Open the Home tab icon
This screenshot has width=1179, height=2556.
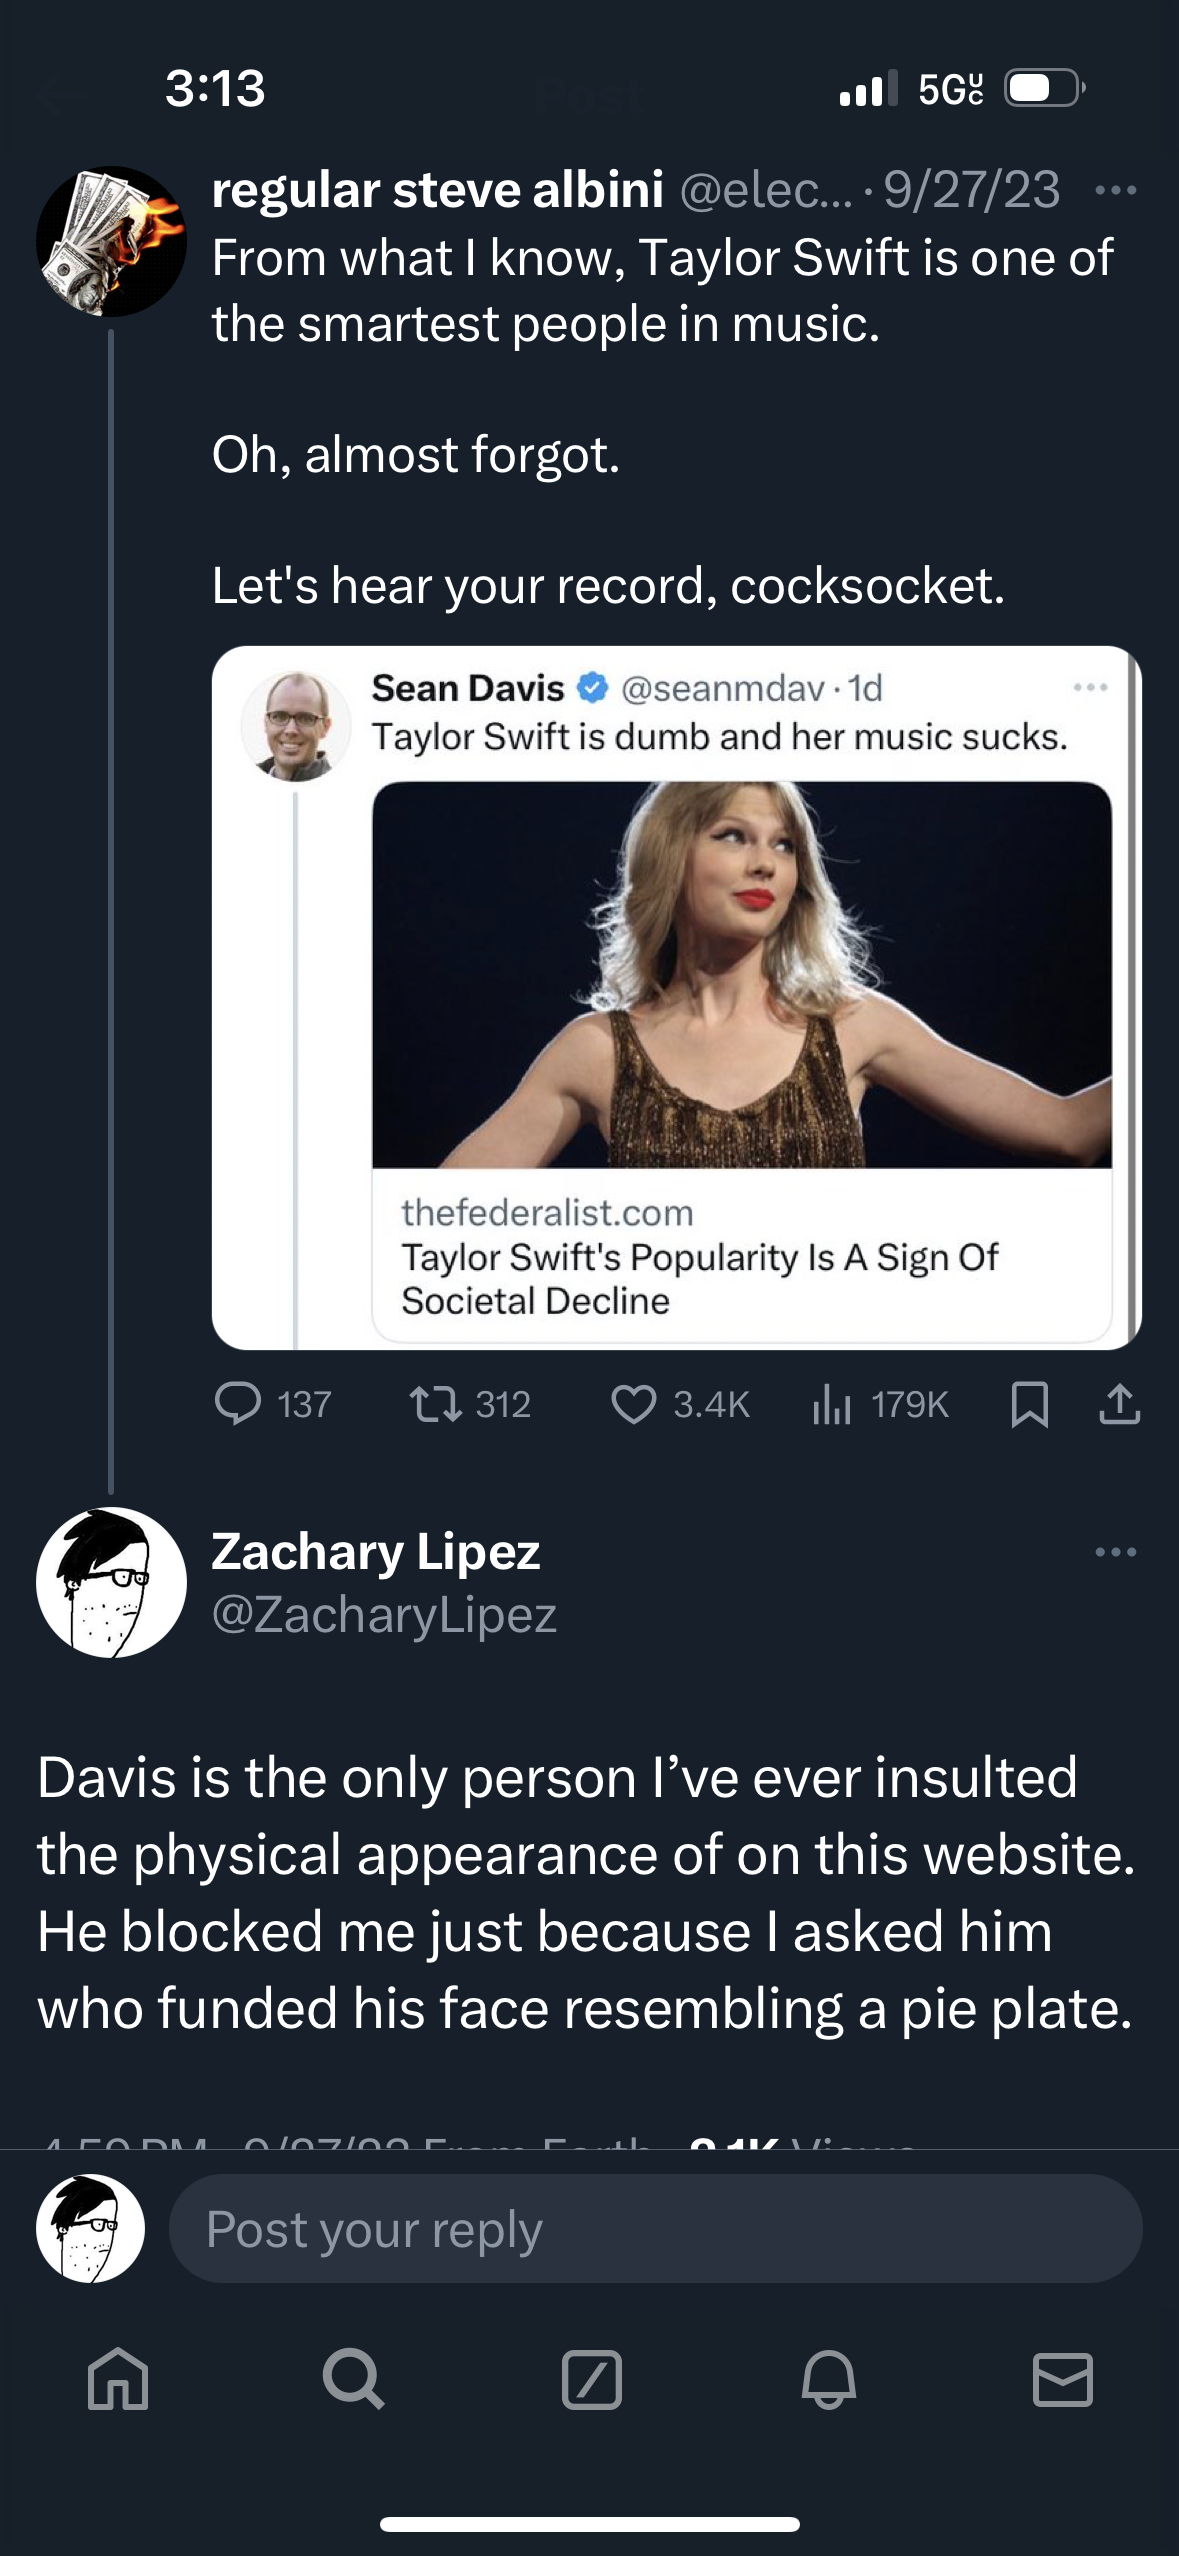(x=118, y=2378)
